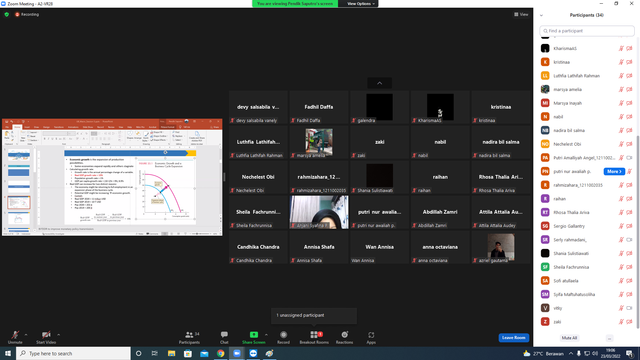Open File Explorer from taskbar
Image resolution: width=640 pixels, height=360 pixels.
[171, 353]
